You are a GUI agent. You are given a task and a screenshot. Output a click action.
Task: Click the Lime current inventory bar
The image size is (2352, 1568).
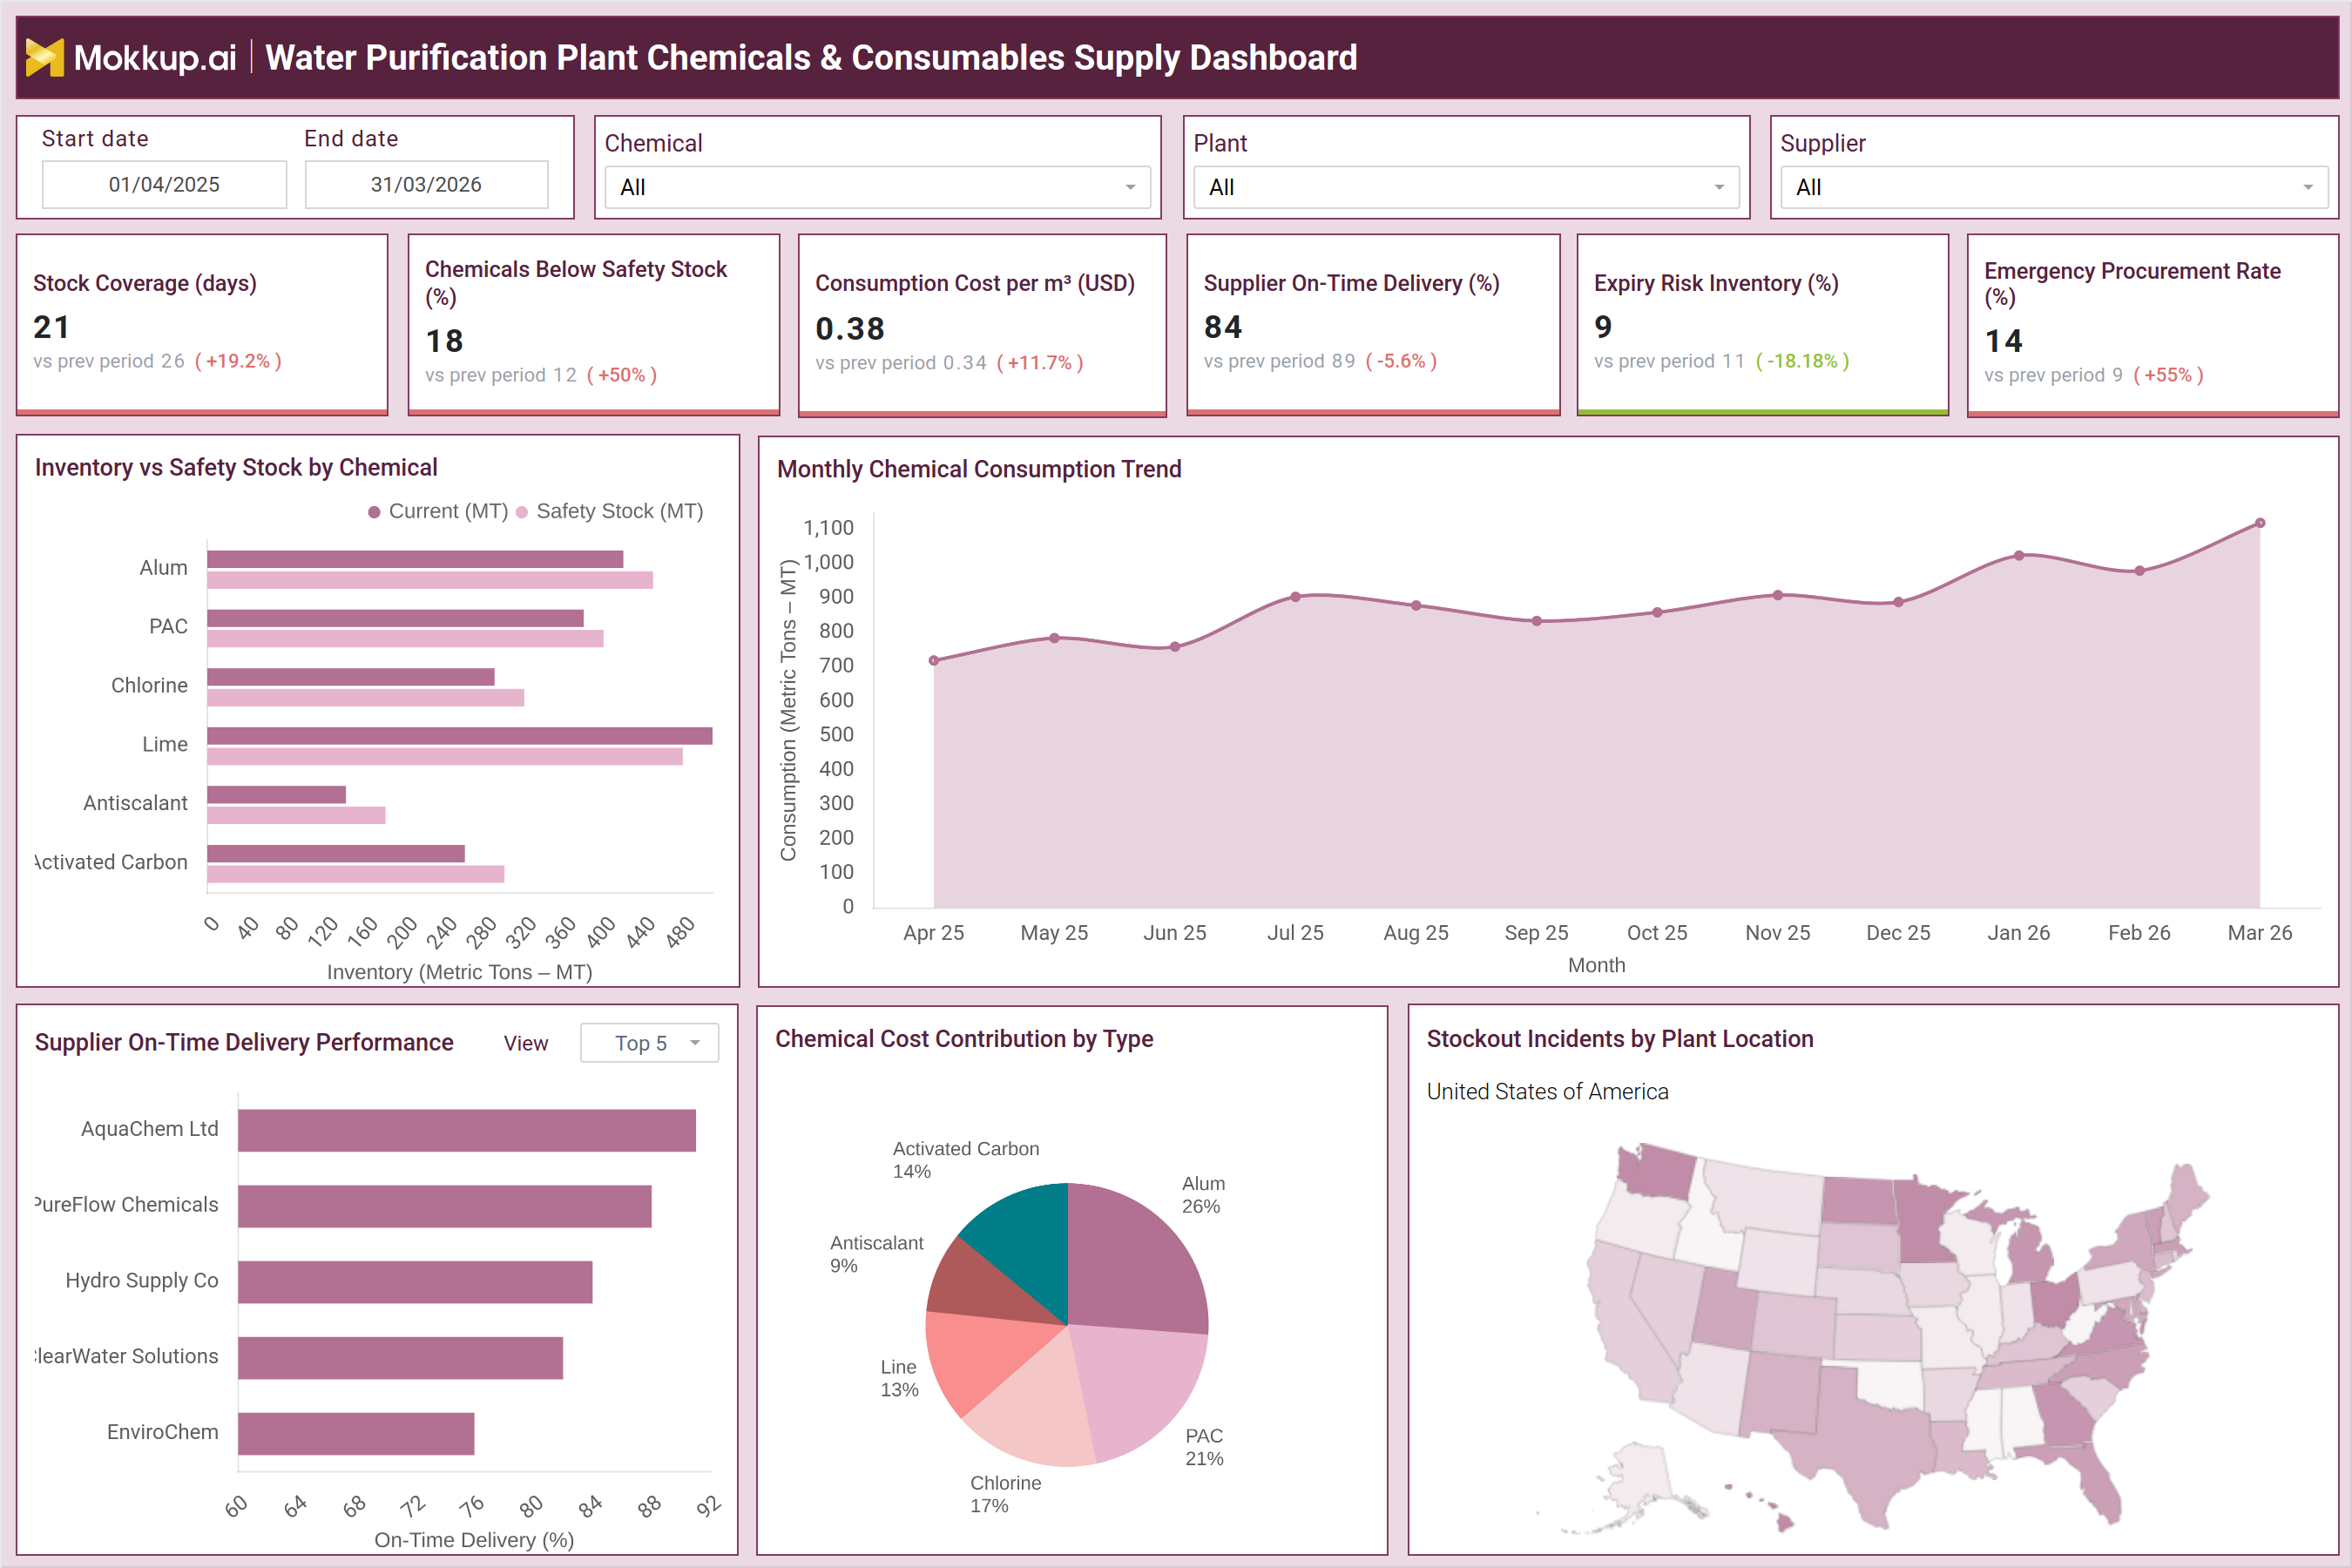(460, 736)
